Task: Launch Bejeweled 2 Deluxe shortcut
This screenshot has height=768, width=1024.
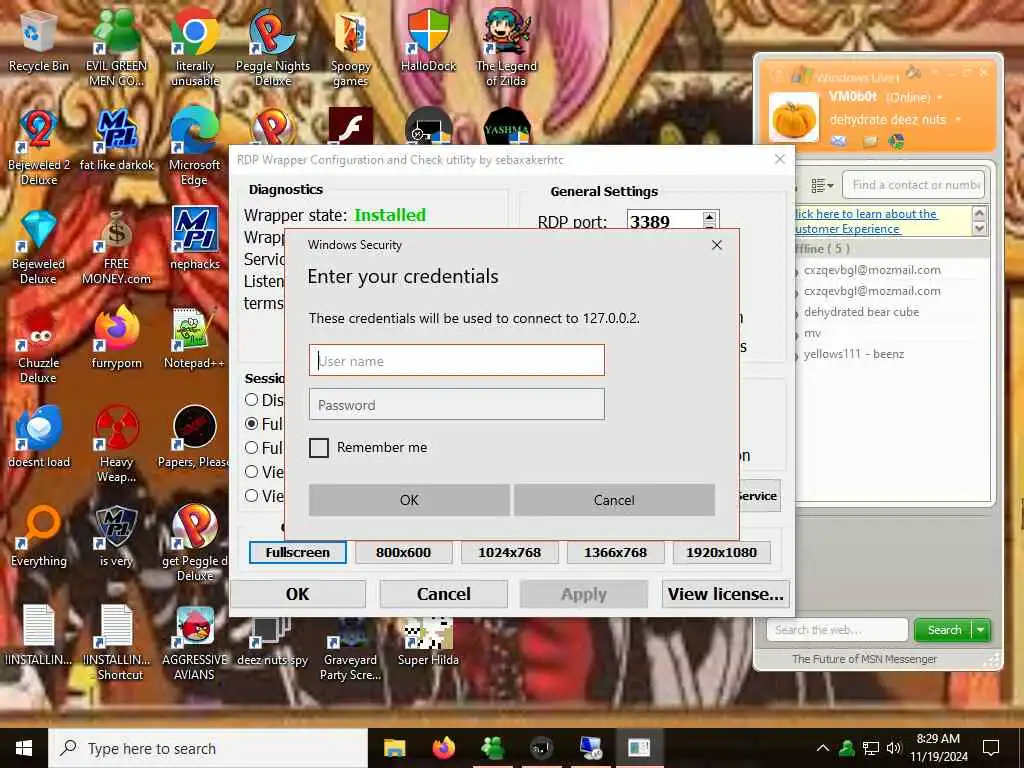Action: 39,148
